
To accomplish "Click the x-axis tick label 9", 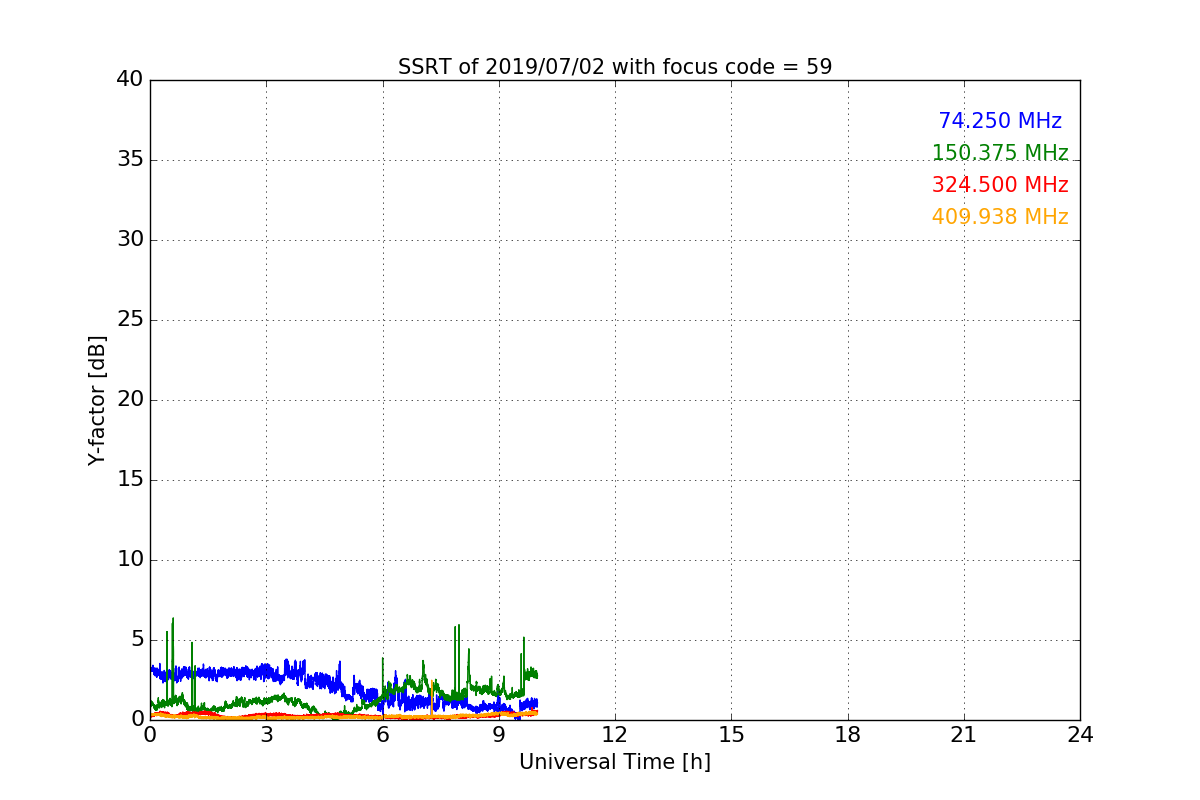I will (x=499, y=735).
